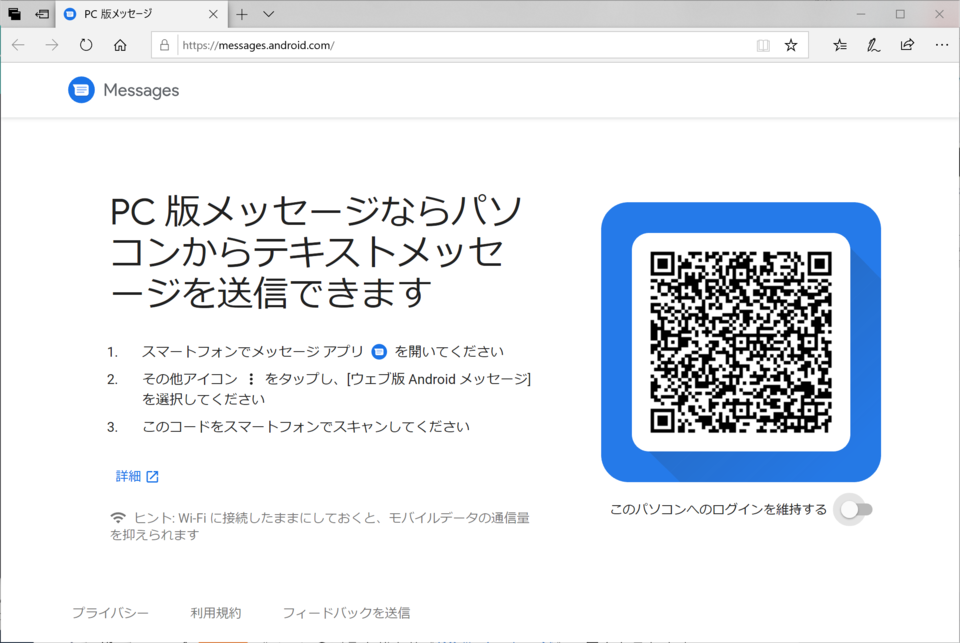
Task: Expand tab previews chevron
Action: [268, 14]
